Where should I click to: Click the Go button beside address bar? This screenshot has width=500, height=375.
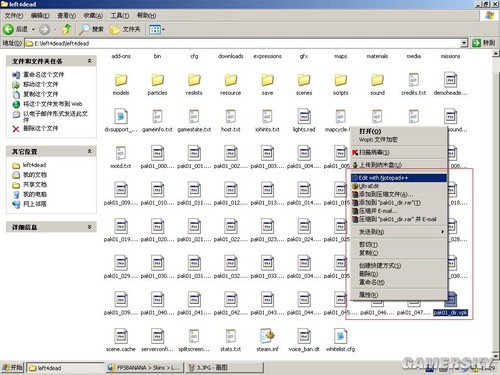484,43
